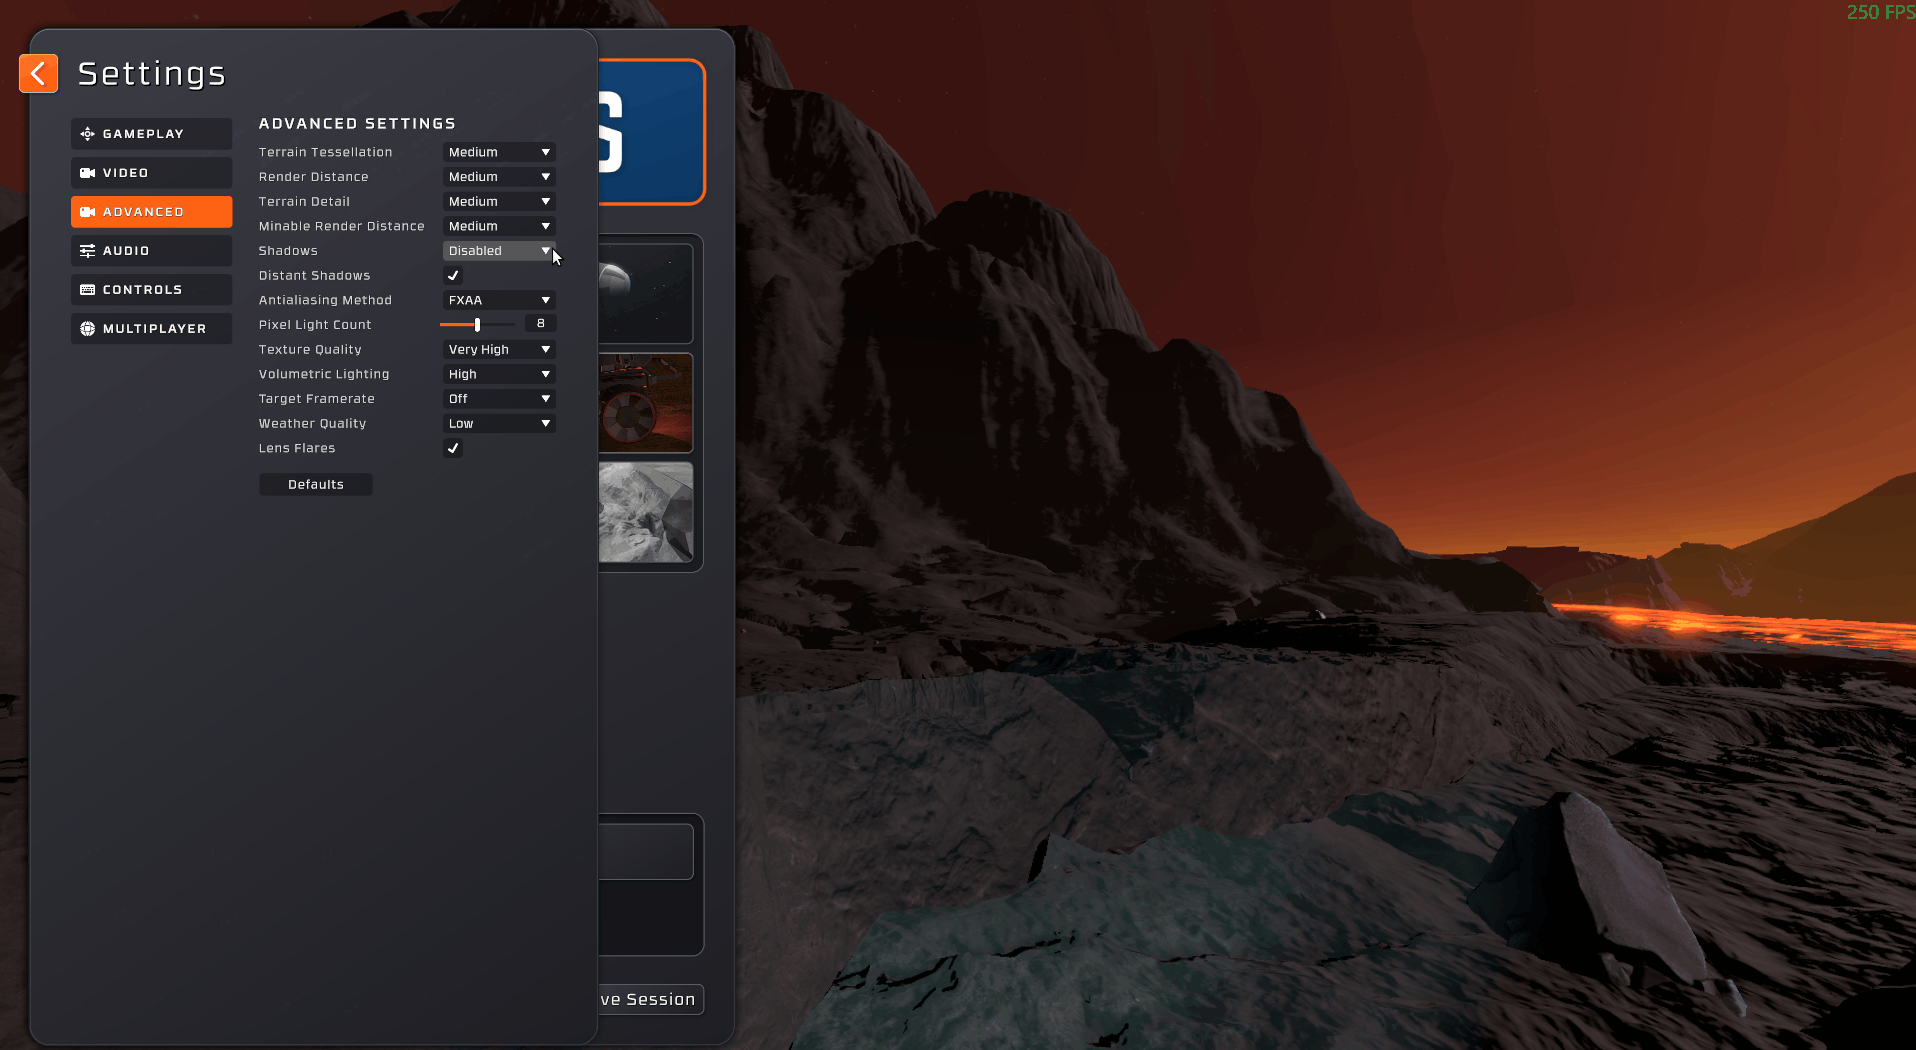
Task: Disable the Lens Flares checkbox
Action: coord(453,448)
